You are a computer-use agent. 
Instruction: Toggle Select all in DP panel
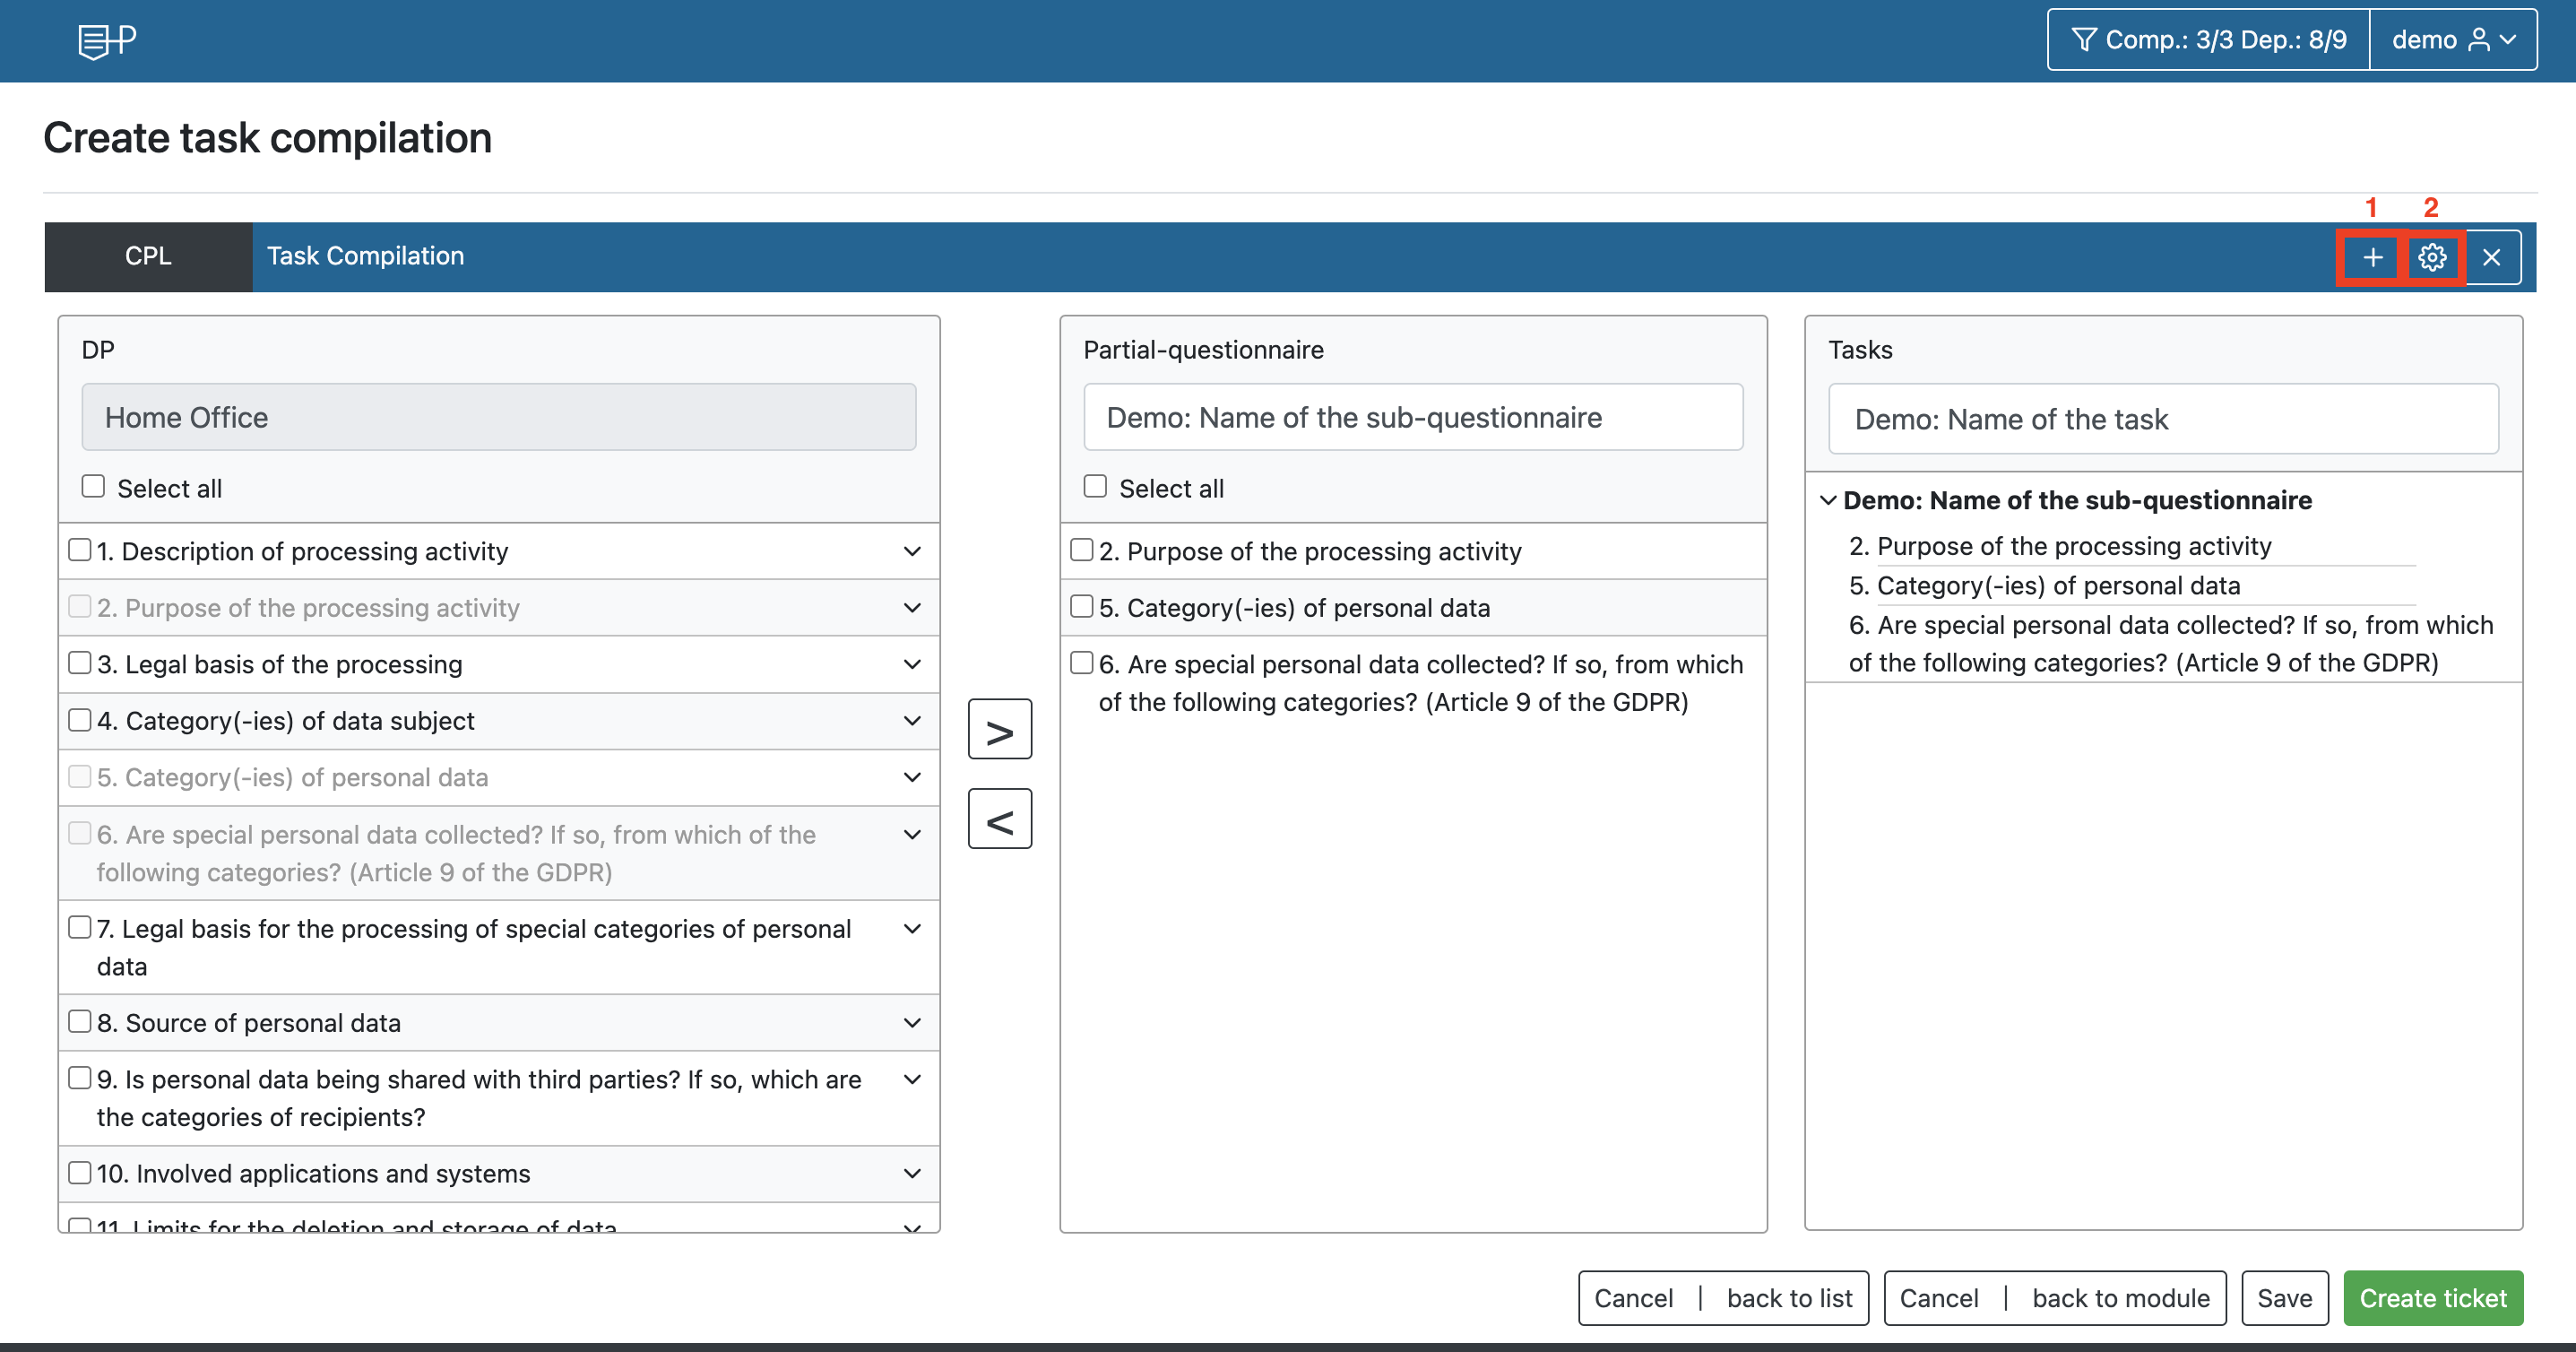pyautogui.click(x=93, y=487)
